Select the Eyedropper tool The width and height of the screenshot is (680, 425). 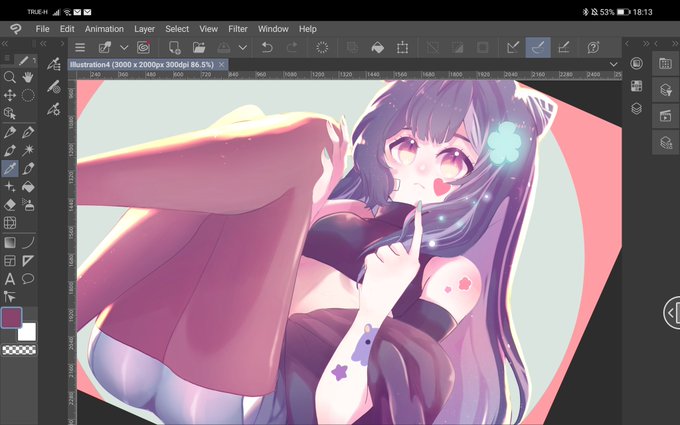(10, 169)
